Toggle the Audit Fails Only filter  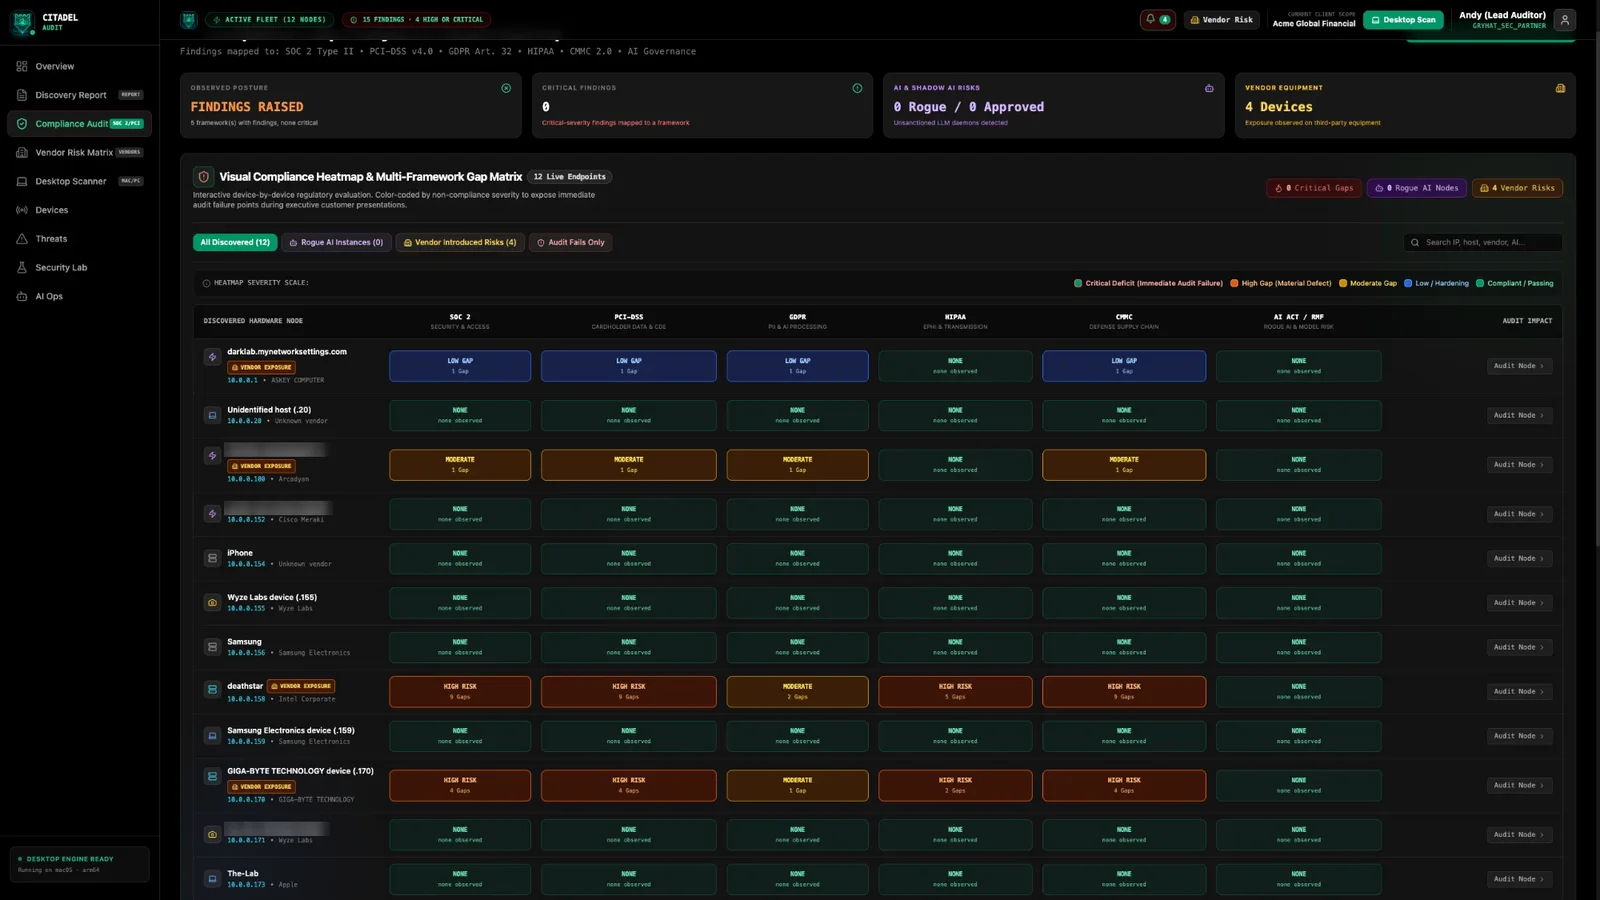[570, 242]
